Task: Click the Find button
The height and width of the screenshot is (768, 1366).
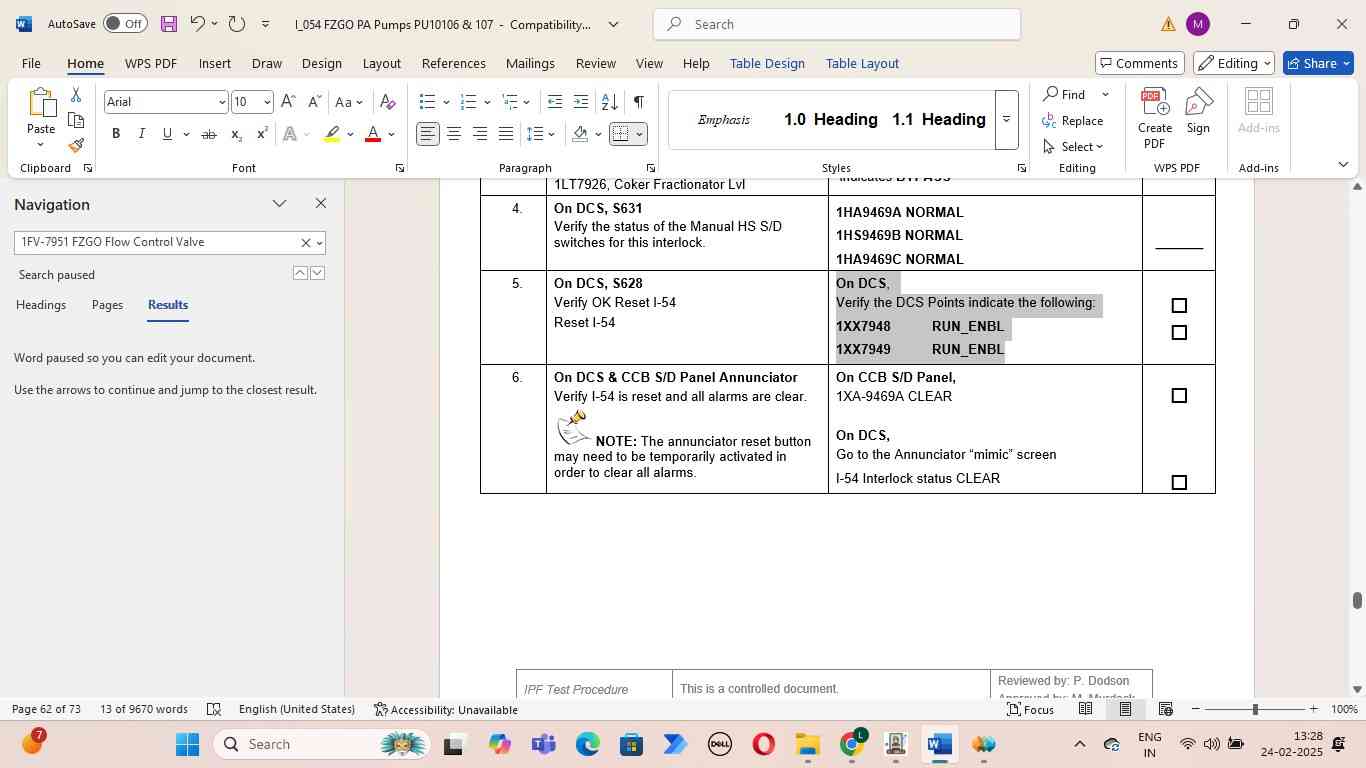Action: (x=1064, y=95)
